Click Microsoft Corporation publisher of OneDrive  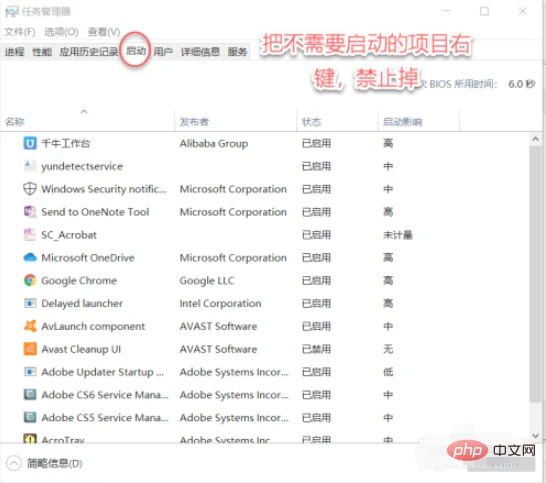(x=233, y=258)
